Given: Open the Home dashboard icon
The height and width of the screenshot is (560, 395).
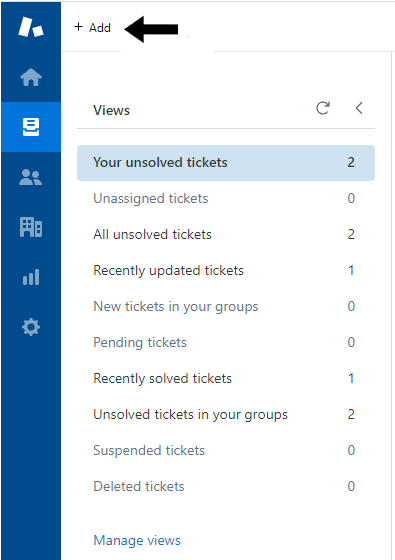Looking at the screenshot, I should point(31,77).
